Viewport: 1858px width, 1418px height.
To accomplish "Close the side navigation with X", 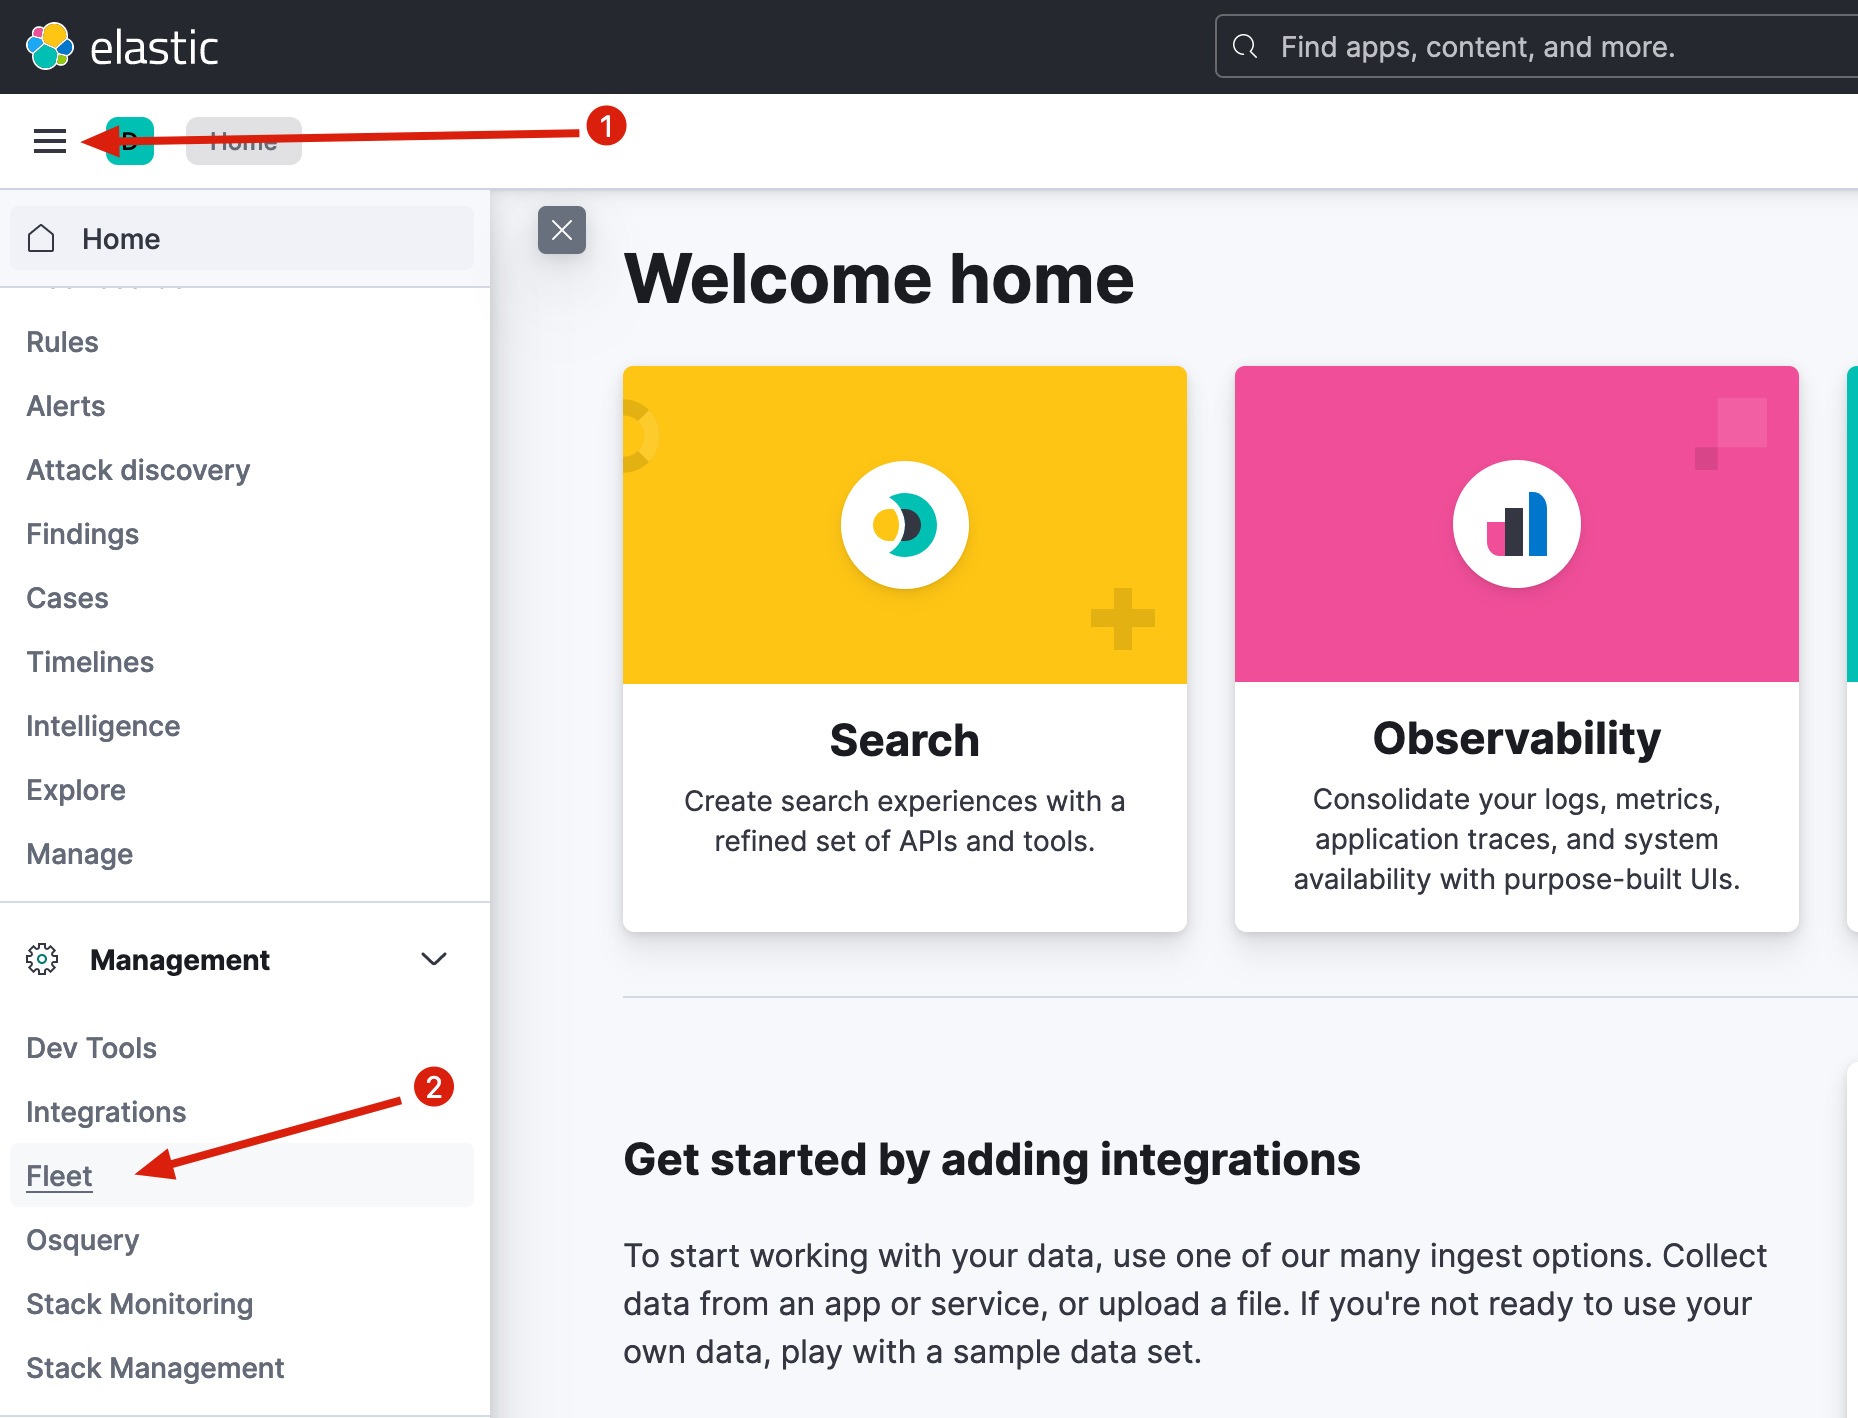I will (562, 230).
